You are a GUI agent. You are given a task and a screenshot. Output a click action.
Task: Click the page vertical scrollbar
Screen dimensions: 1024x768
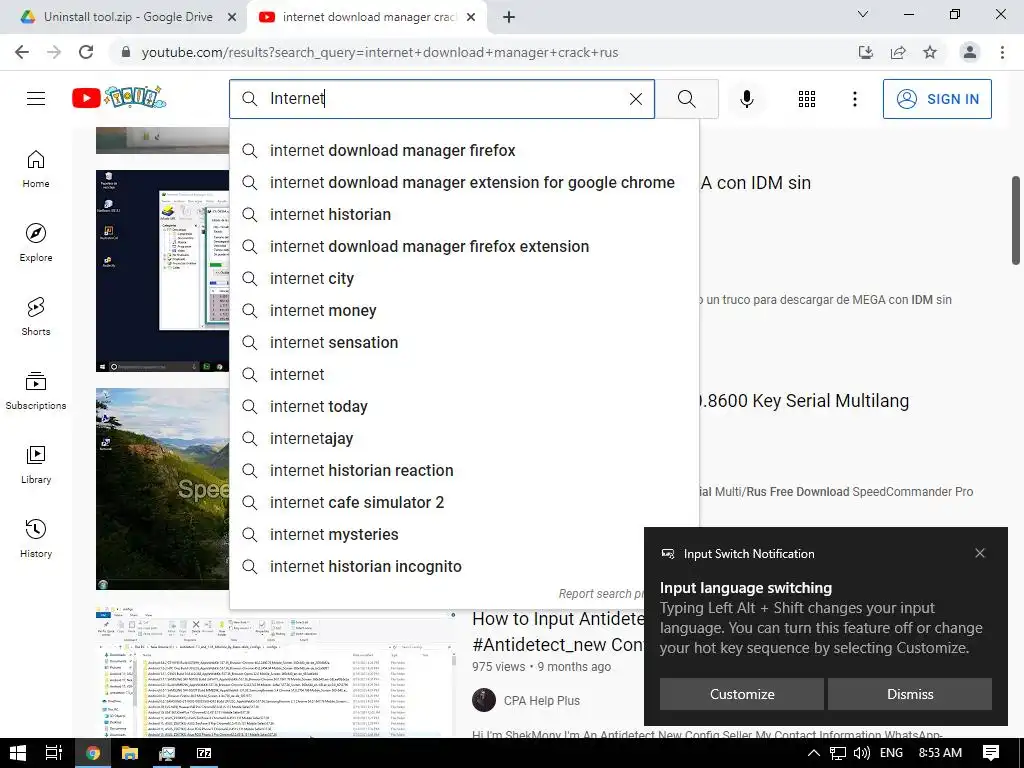(x=1016, y=220)
